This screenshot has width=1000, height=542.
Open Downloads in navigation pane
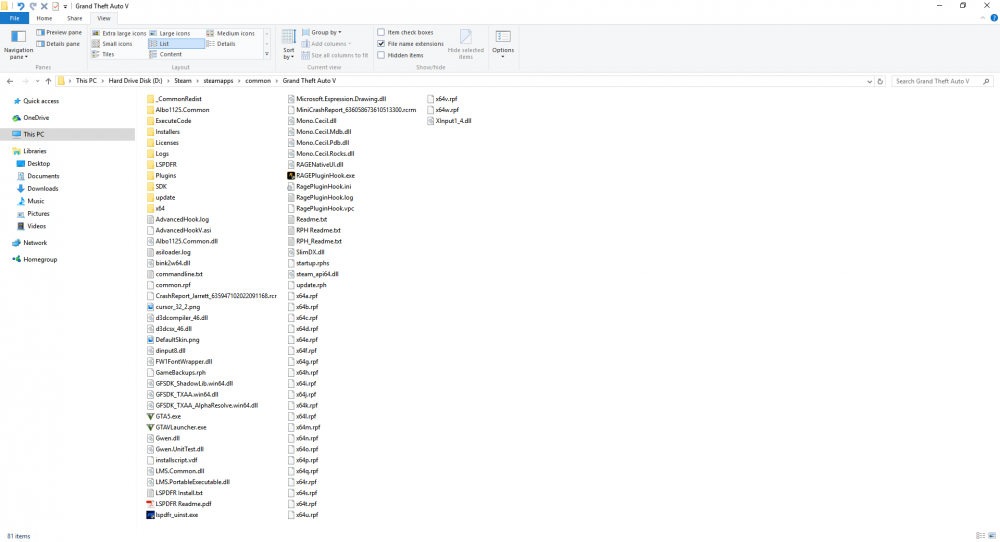pos(42,188)
